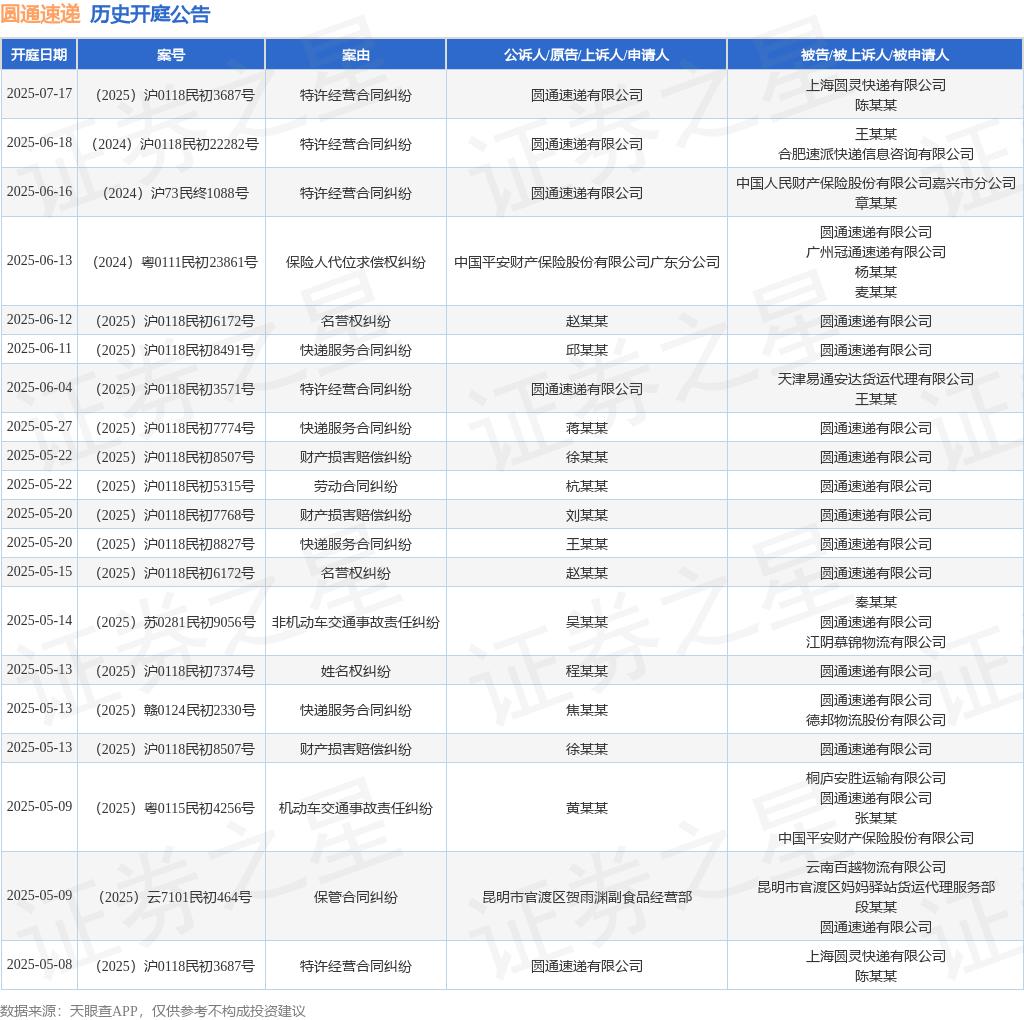Click the 劳动合同纠纷 cause cell

pyautogui.click(x=356, y=486)
